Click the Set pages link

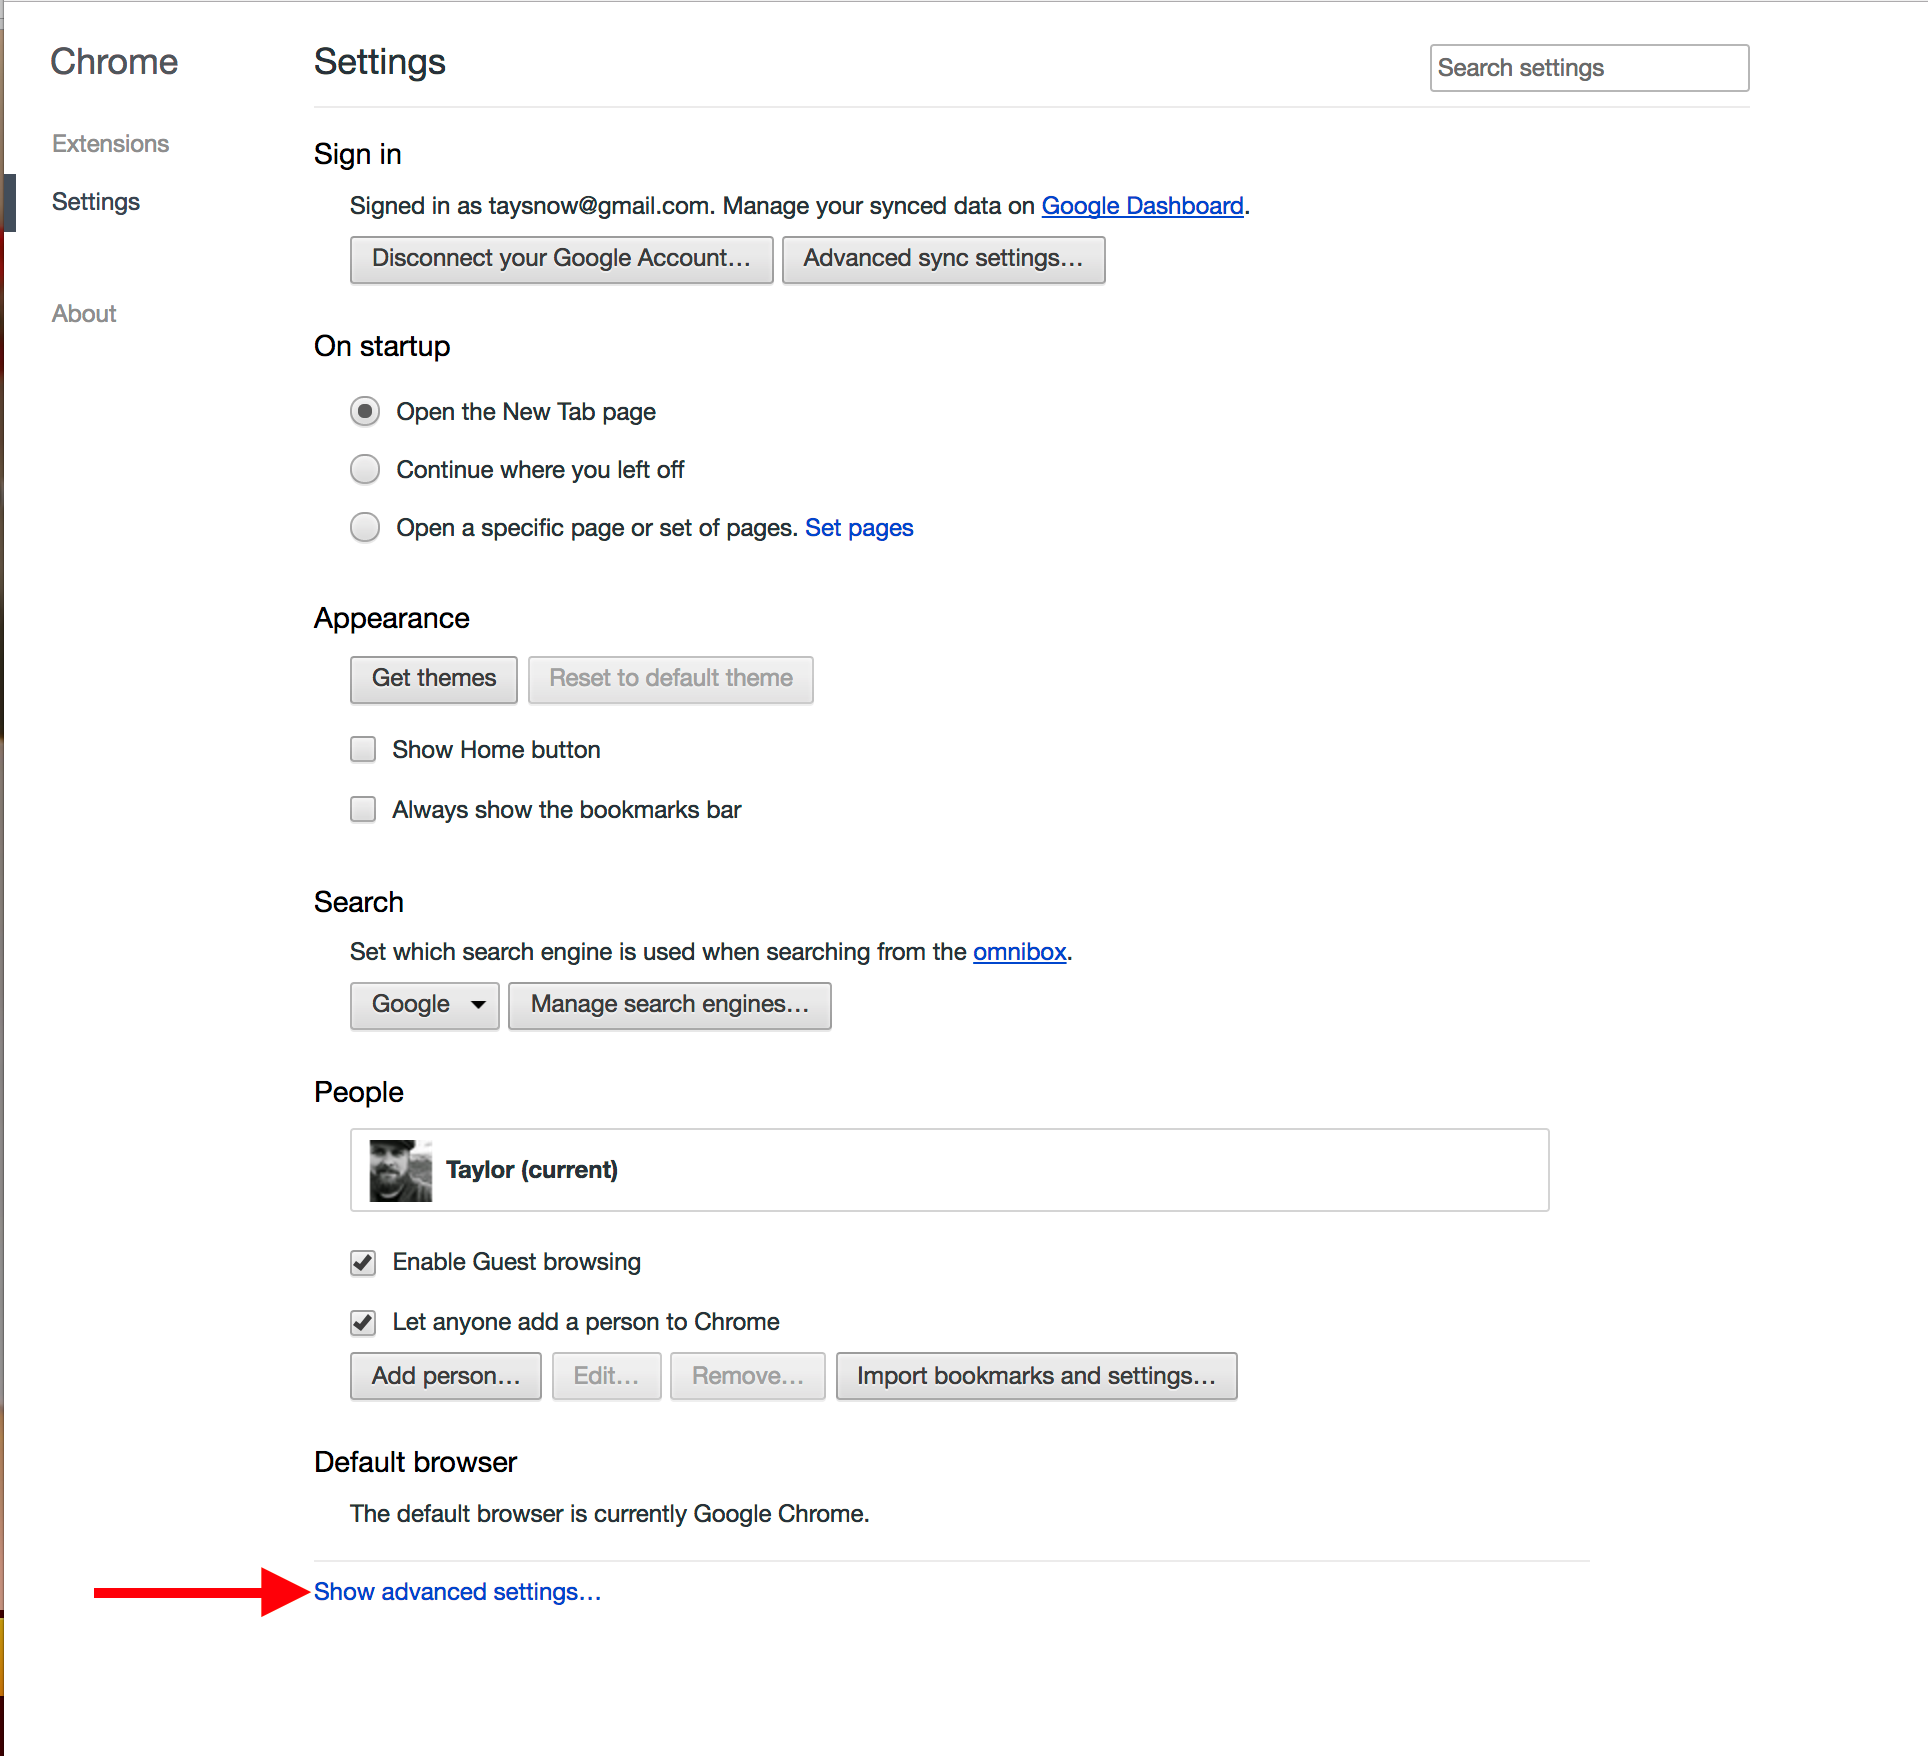pos(859,528)
